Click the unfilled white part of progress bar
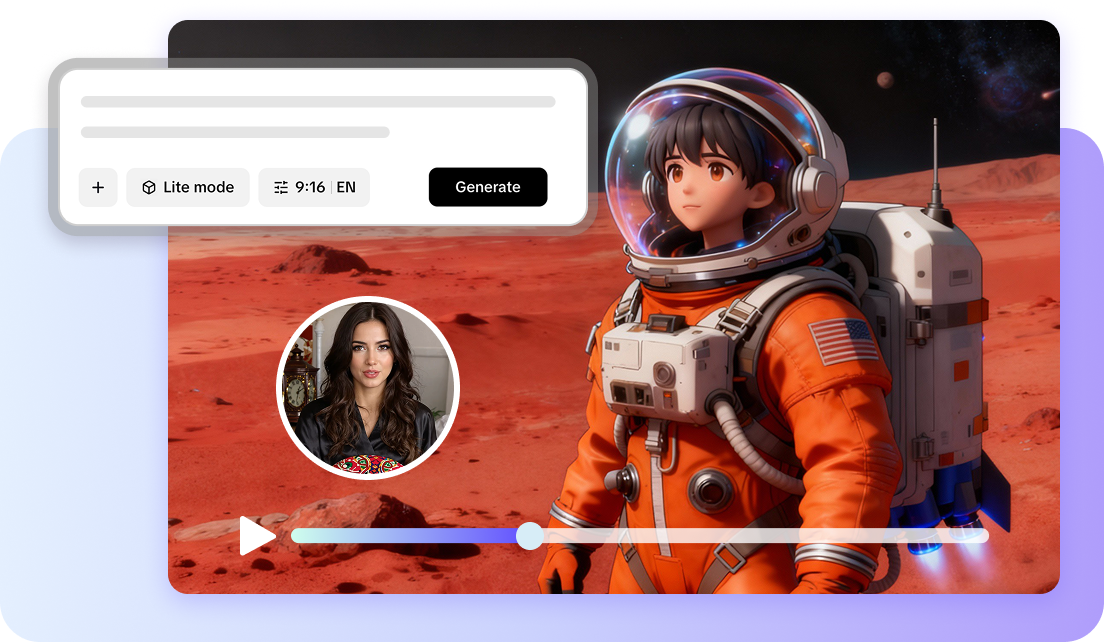 pyautogui.click(x=760, y=536)
